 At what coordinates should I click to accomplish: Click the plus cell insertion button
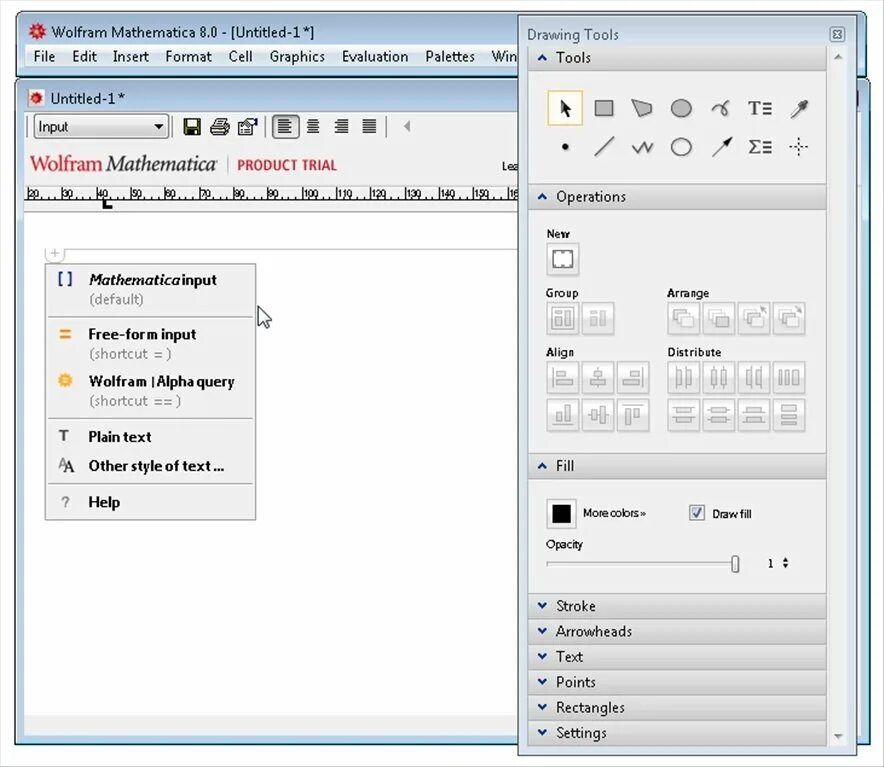pyautogui.click(x=55, y=253)
